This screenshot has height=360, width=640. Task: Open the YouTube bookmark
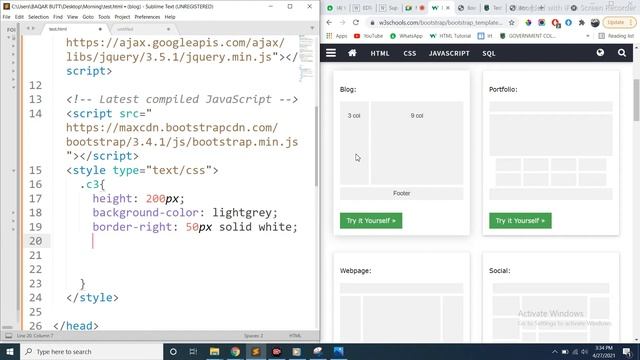(x=368, y=36)
